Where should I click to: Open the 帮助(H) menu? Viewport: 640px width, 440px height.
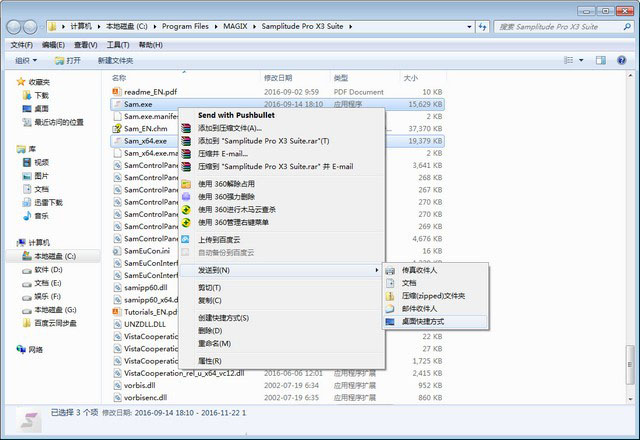point(151,45)
